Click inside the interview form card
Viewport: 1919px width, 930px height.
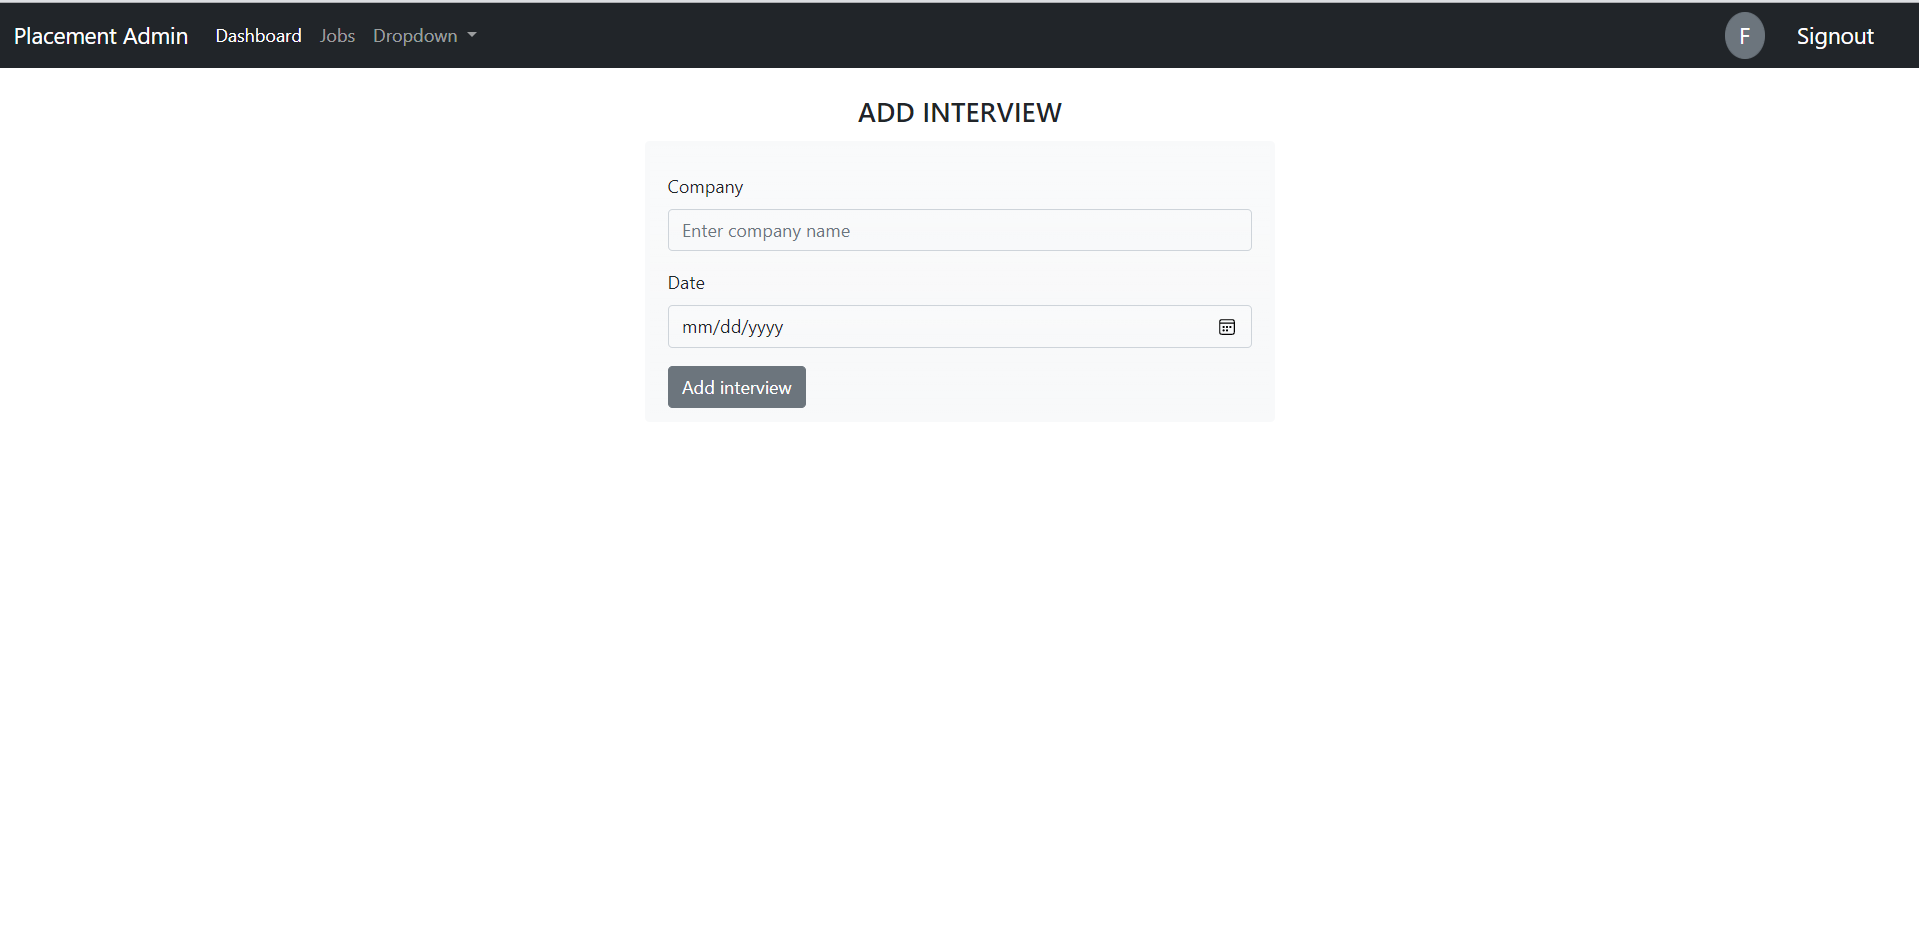pos(959,281)
